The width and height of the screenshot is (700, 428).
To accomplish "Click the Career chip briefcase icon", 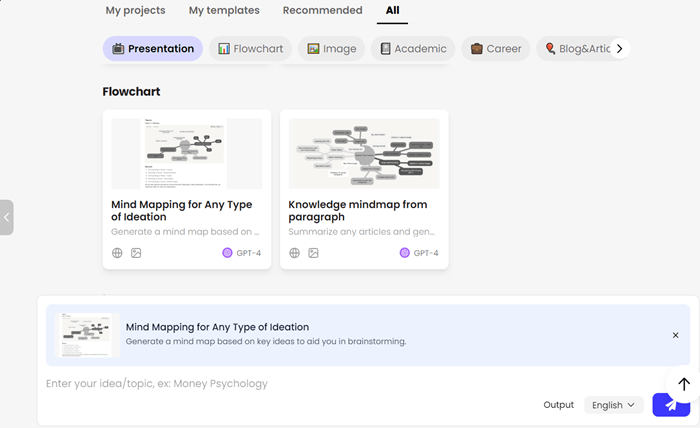I will point(477,49).
